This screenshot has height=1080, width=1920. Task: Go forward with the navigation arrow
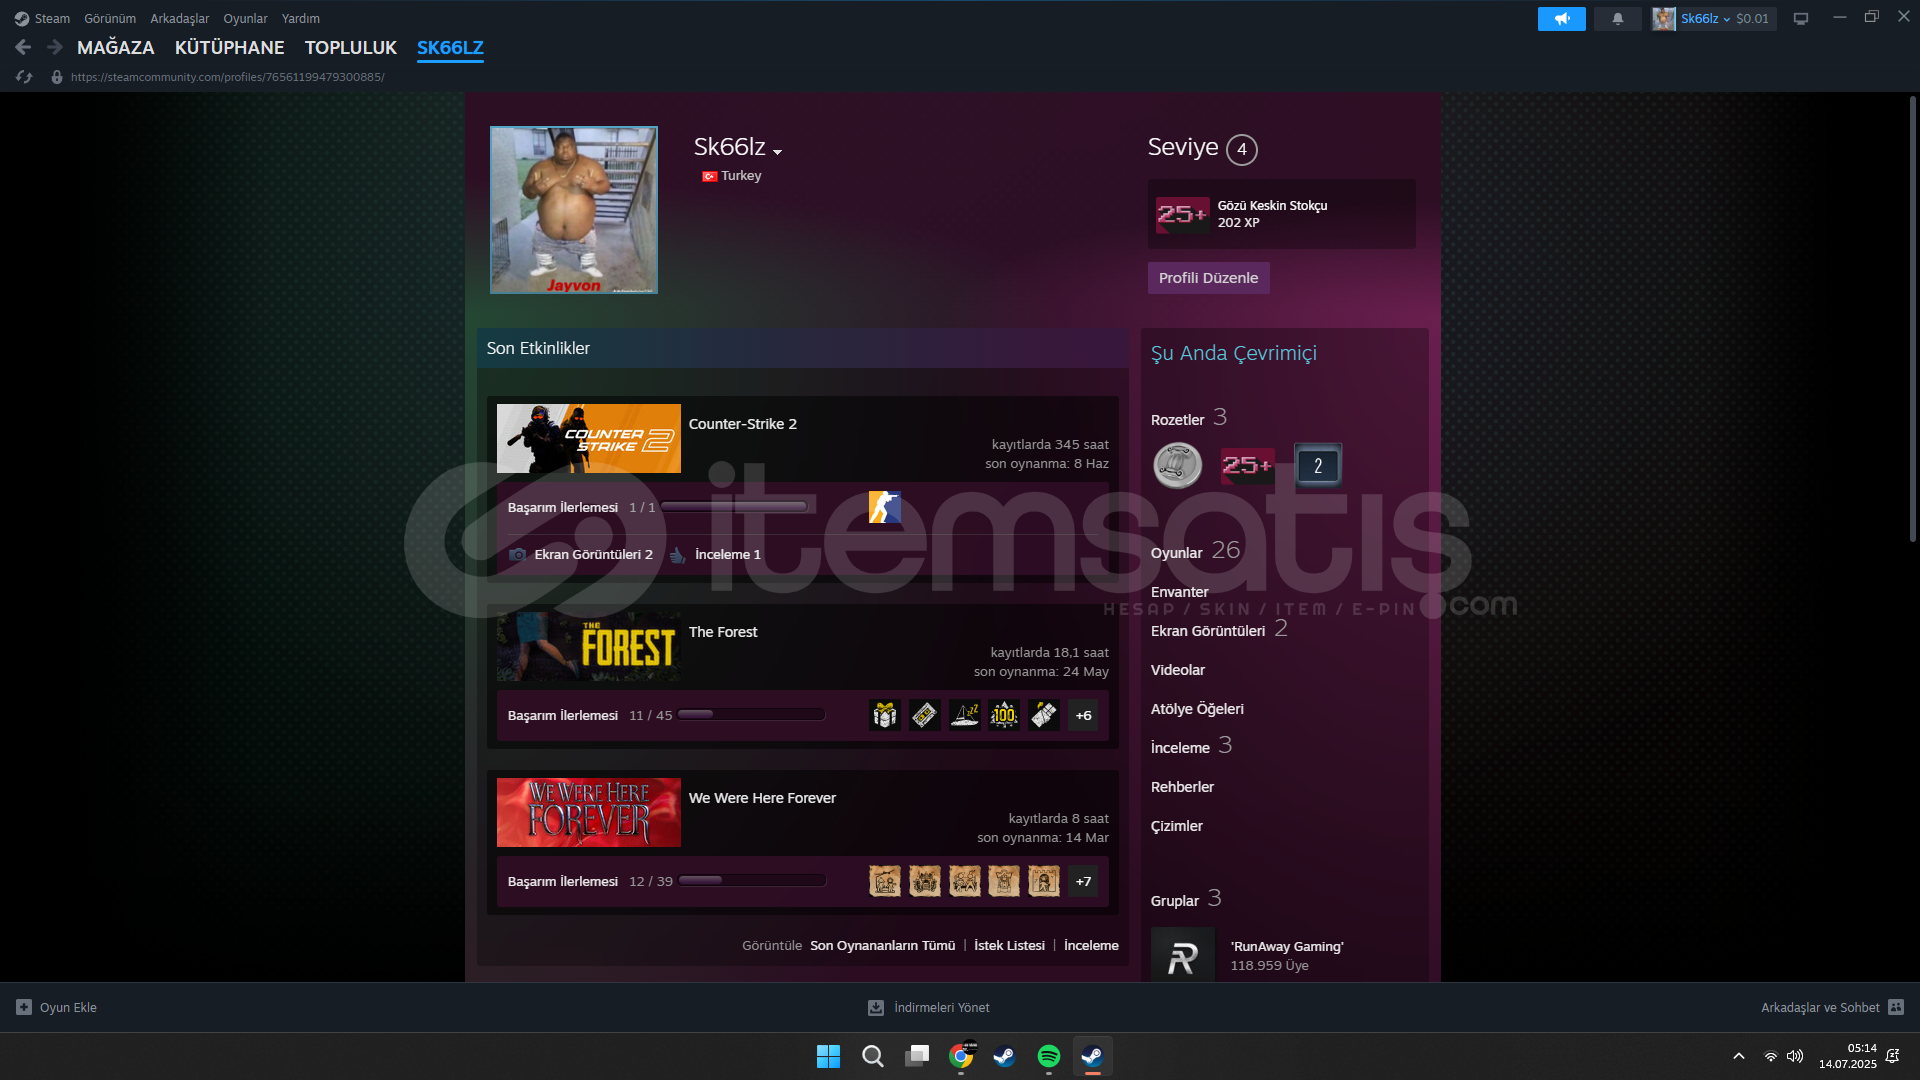click(55, 47)
